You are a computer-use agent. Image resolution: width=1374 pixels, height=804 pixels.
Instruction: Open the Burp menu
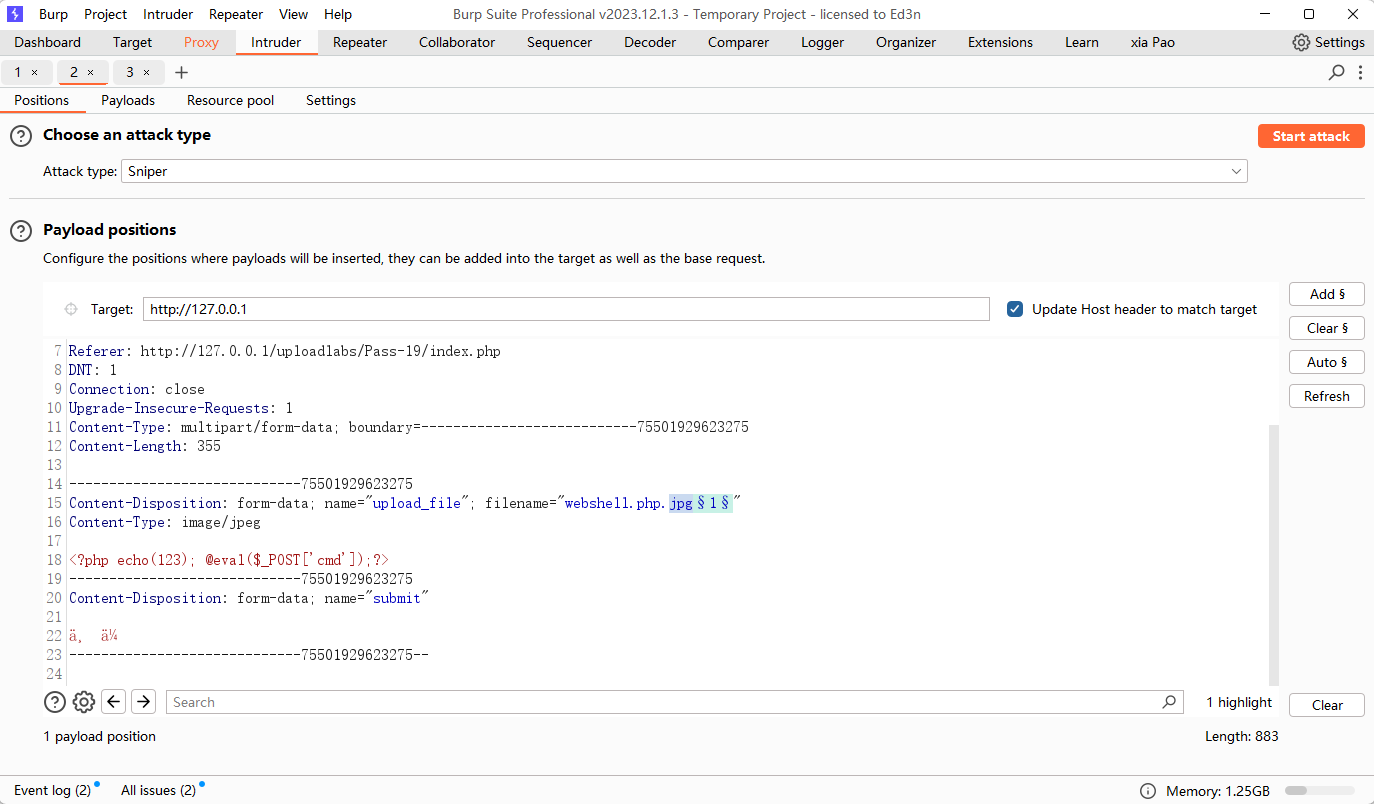coord(53,14)
